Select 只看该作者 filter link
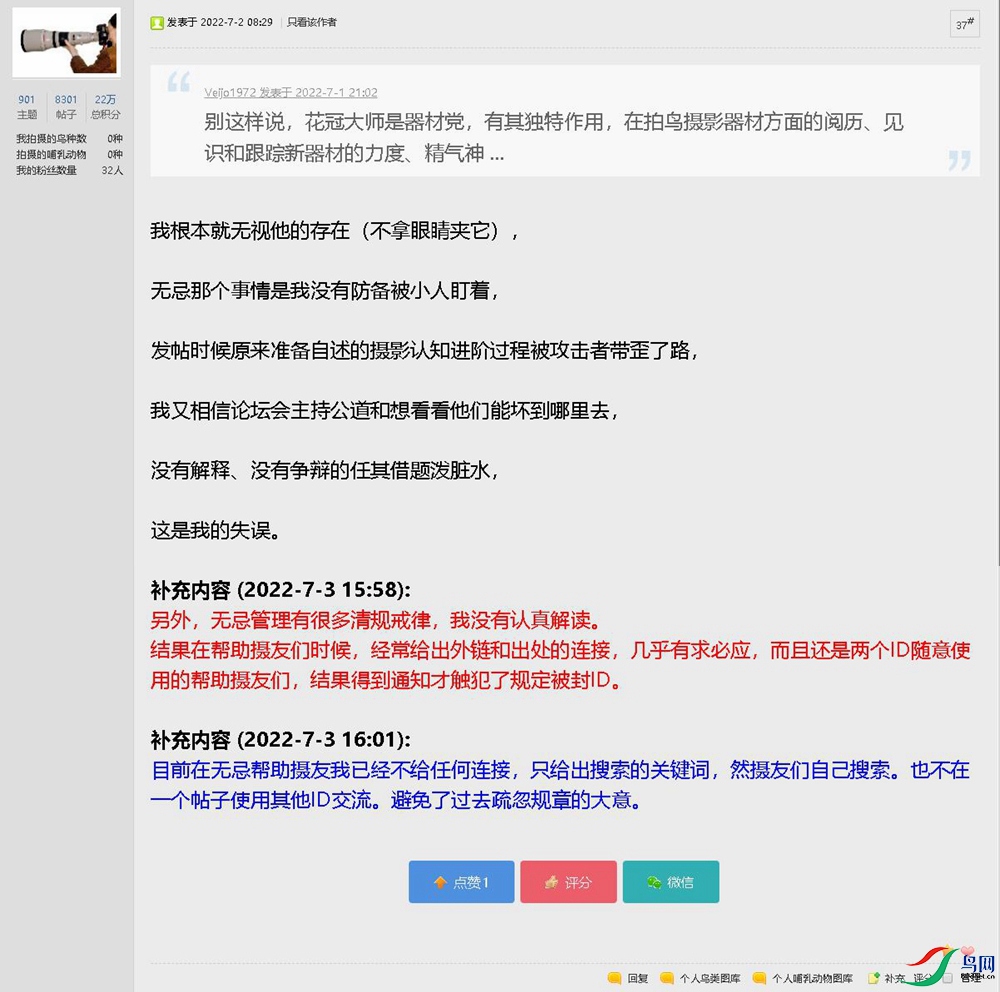This screenshot has height=992, width=1000. [311, 22]
